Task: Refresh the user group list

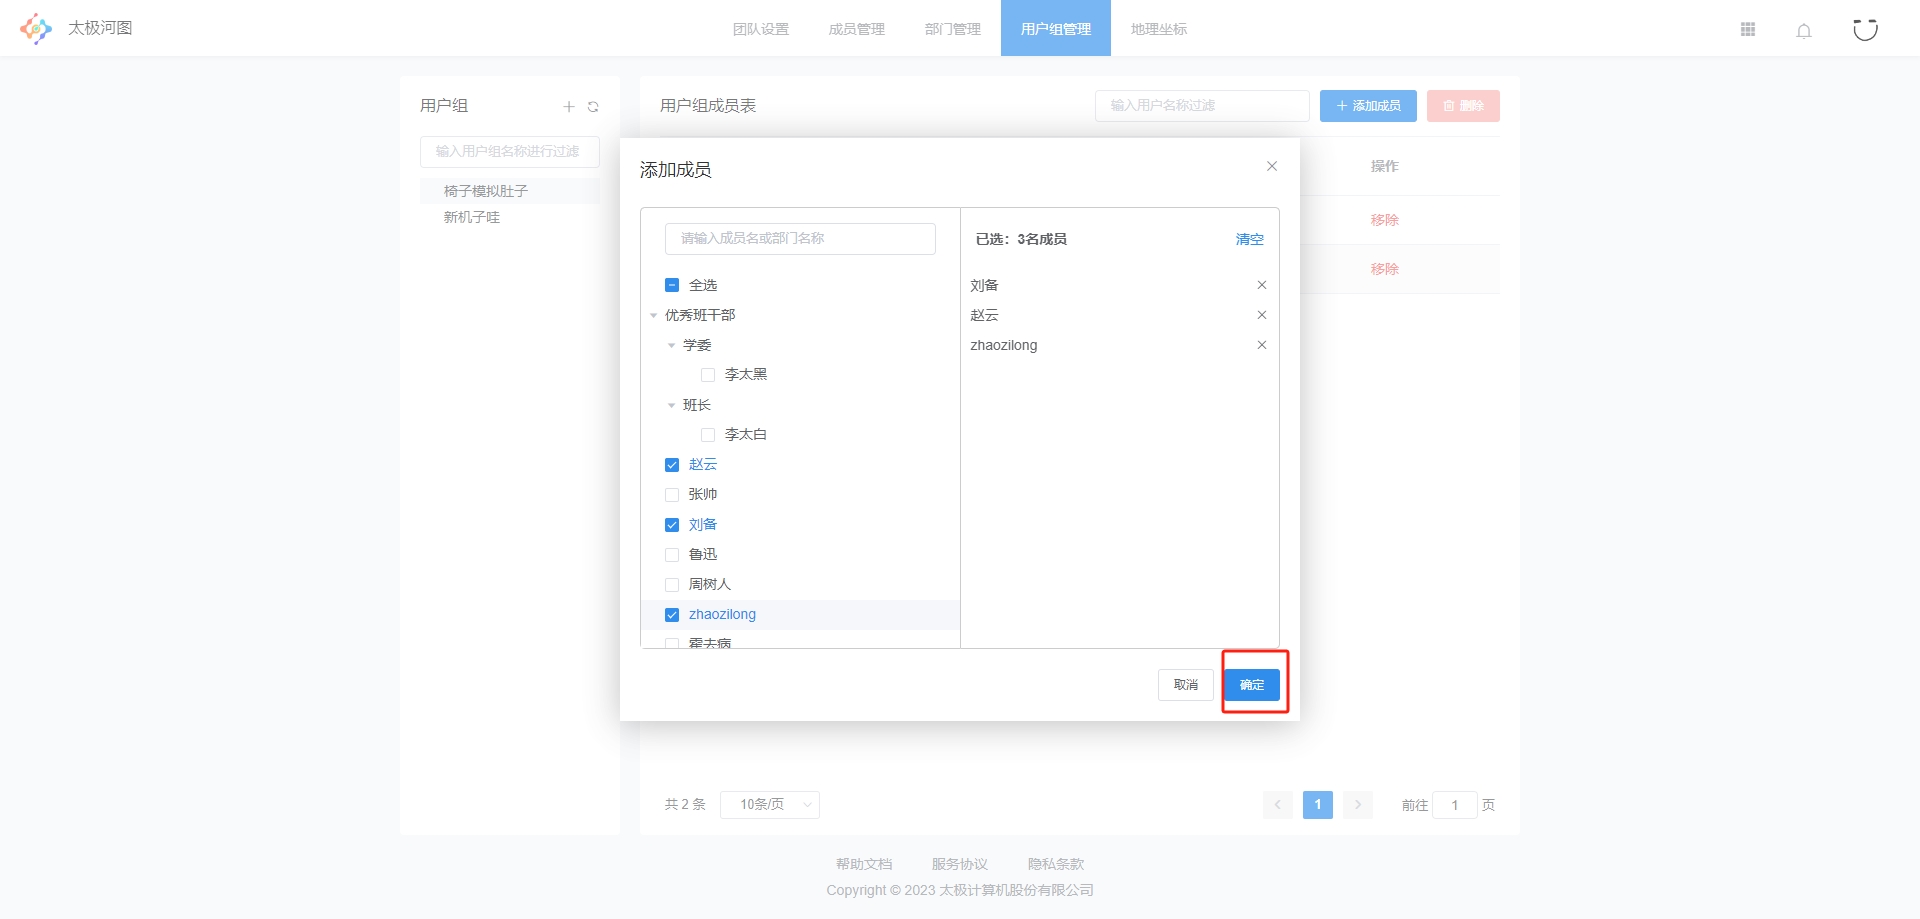Action: click(x=593, y=106)
